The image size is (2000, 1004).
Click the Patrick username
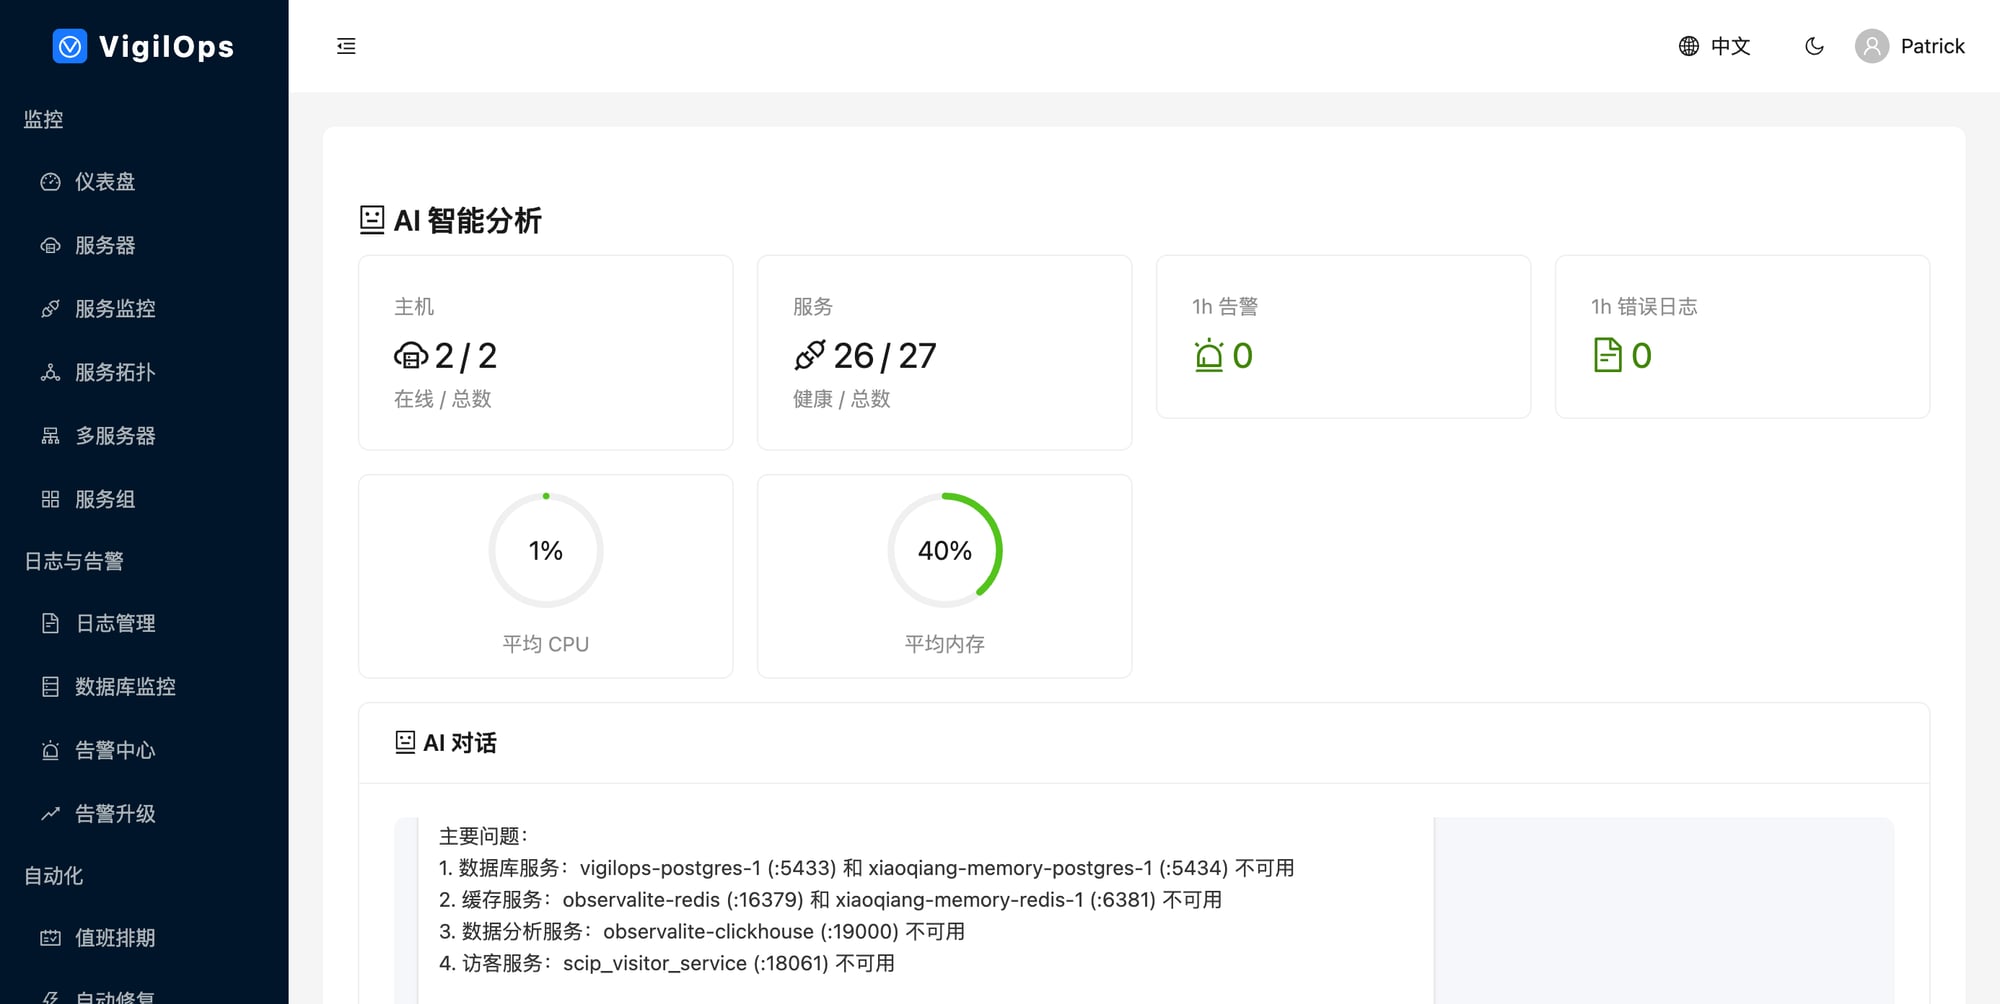tap(1932, 46)
